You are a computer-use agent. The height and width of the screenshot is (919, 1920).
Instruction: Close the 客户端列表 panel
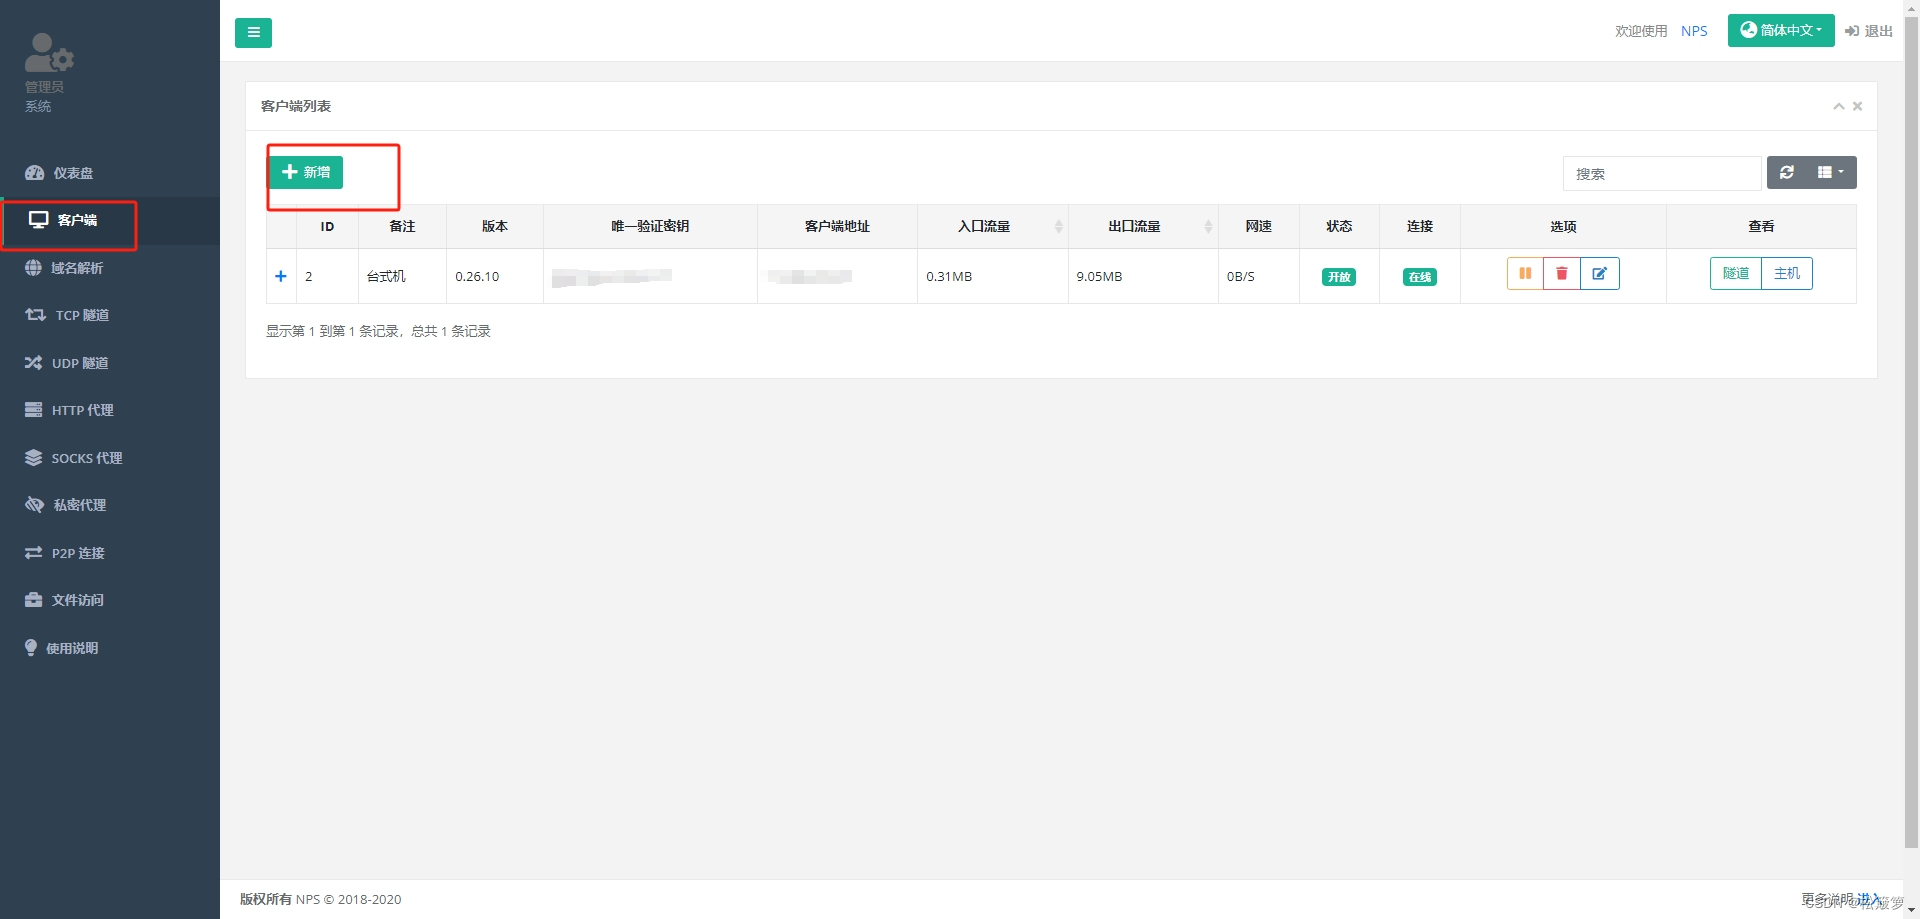point(1857,106)
